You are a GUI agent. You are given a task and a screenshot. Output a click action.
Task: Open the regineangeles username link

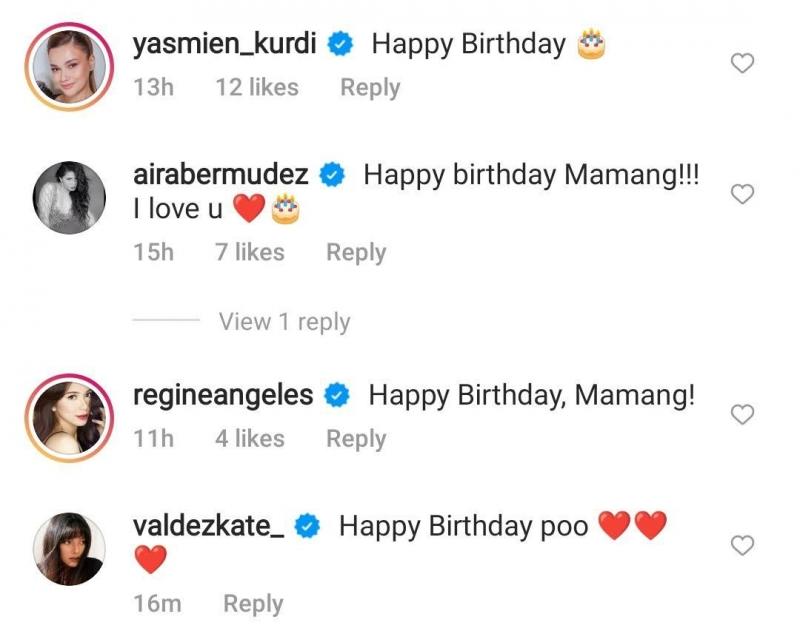[x=223, y=395]
